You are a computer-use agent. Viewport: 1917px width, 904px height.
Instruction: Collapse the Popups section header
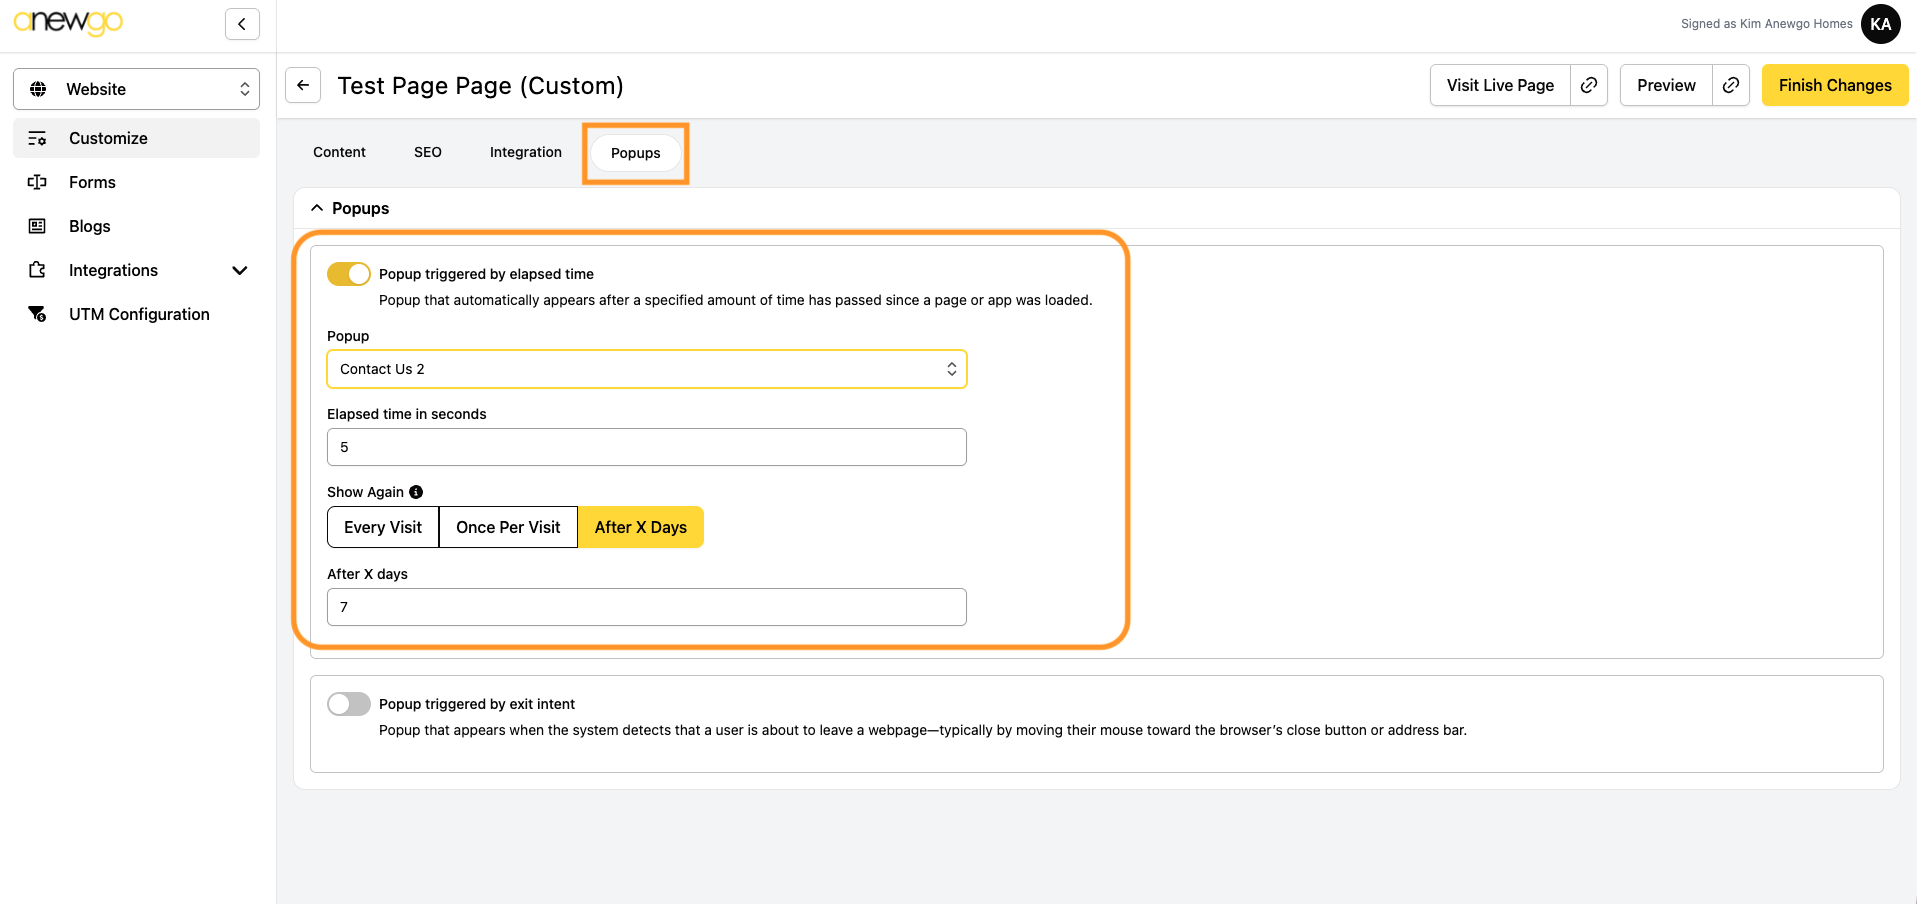[350, 208]
